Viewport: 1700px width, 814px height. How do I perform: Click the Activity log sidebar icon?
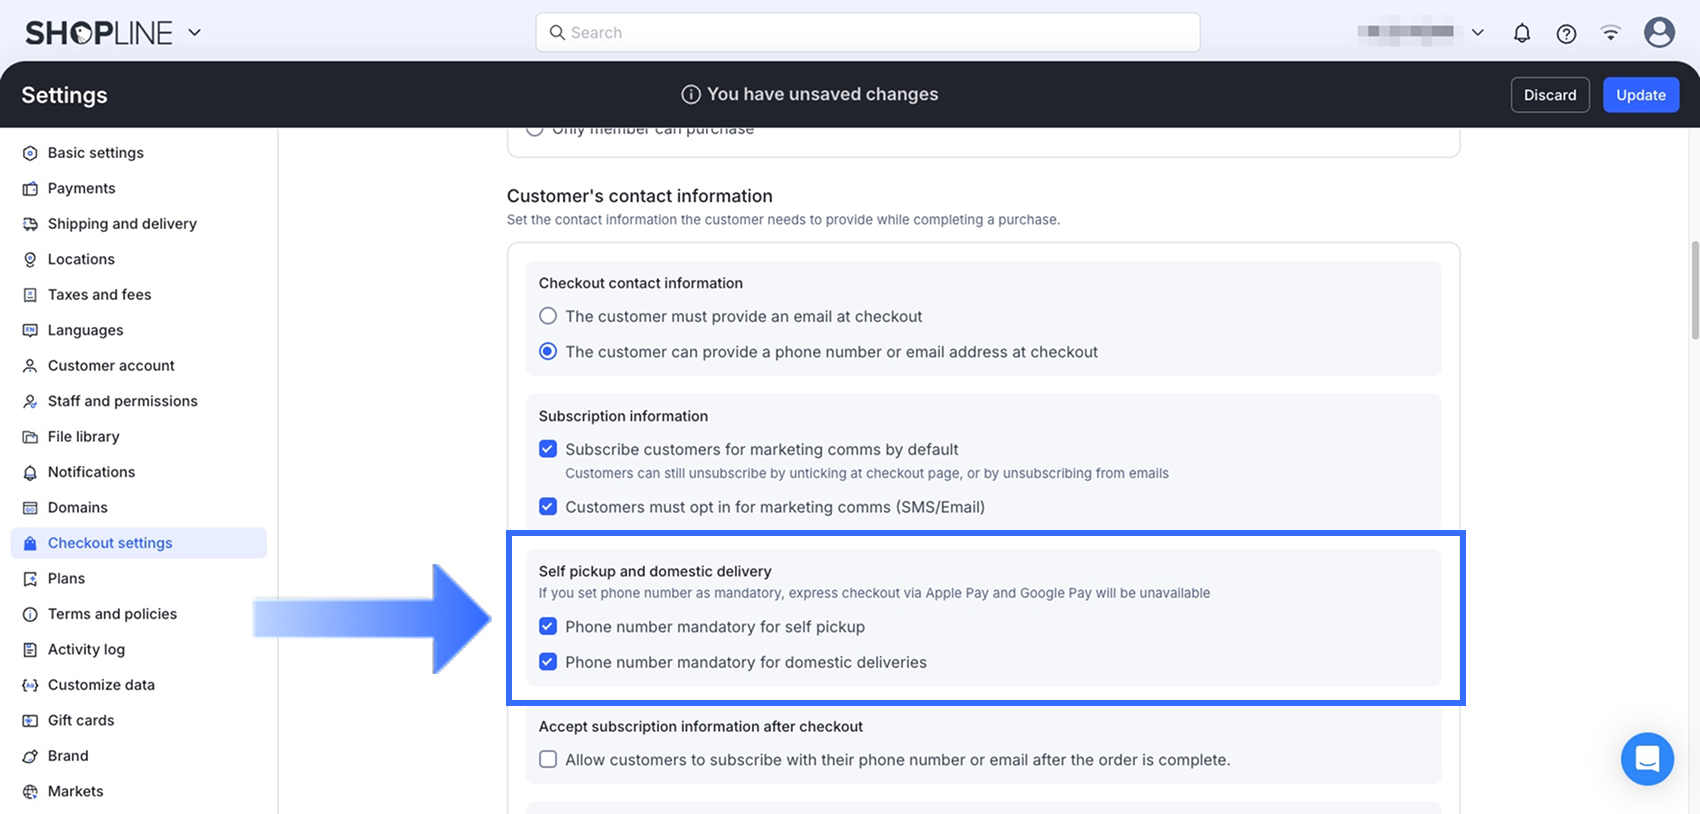pyautogui.click(x=30, y=649)
